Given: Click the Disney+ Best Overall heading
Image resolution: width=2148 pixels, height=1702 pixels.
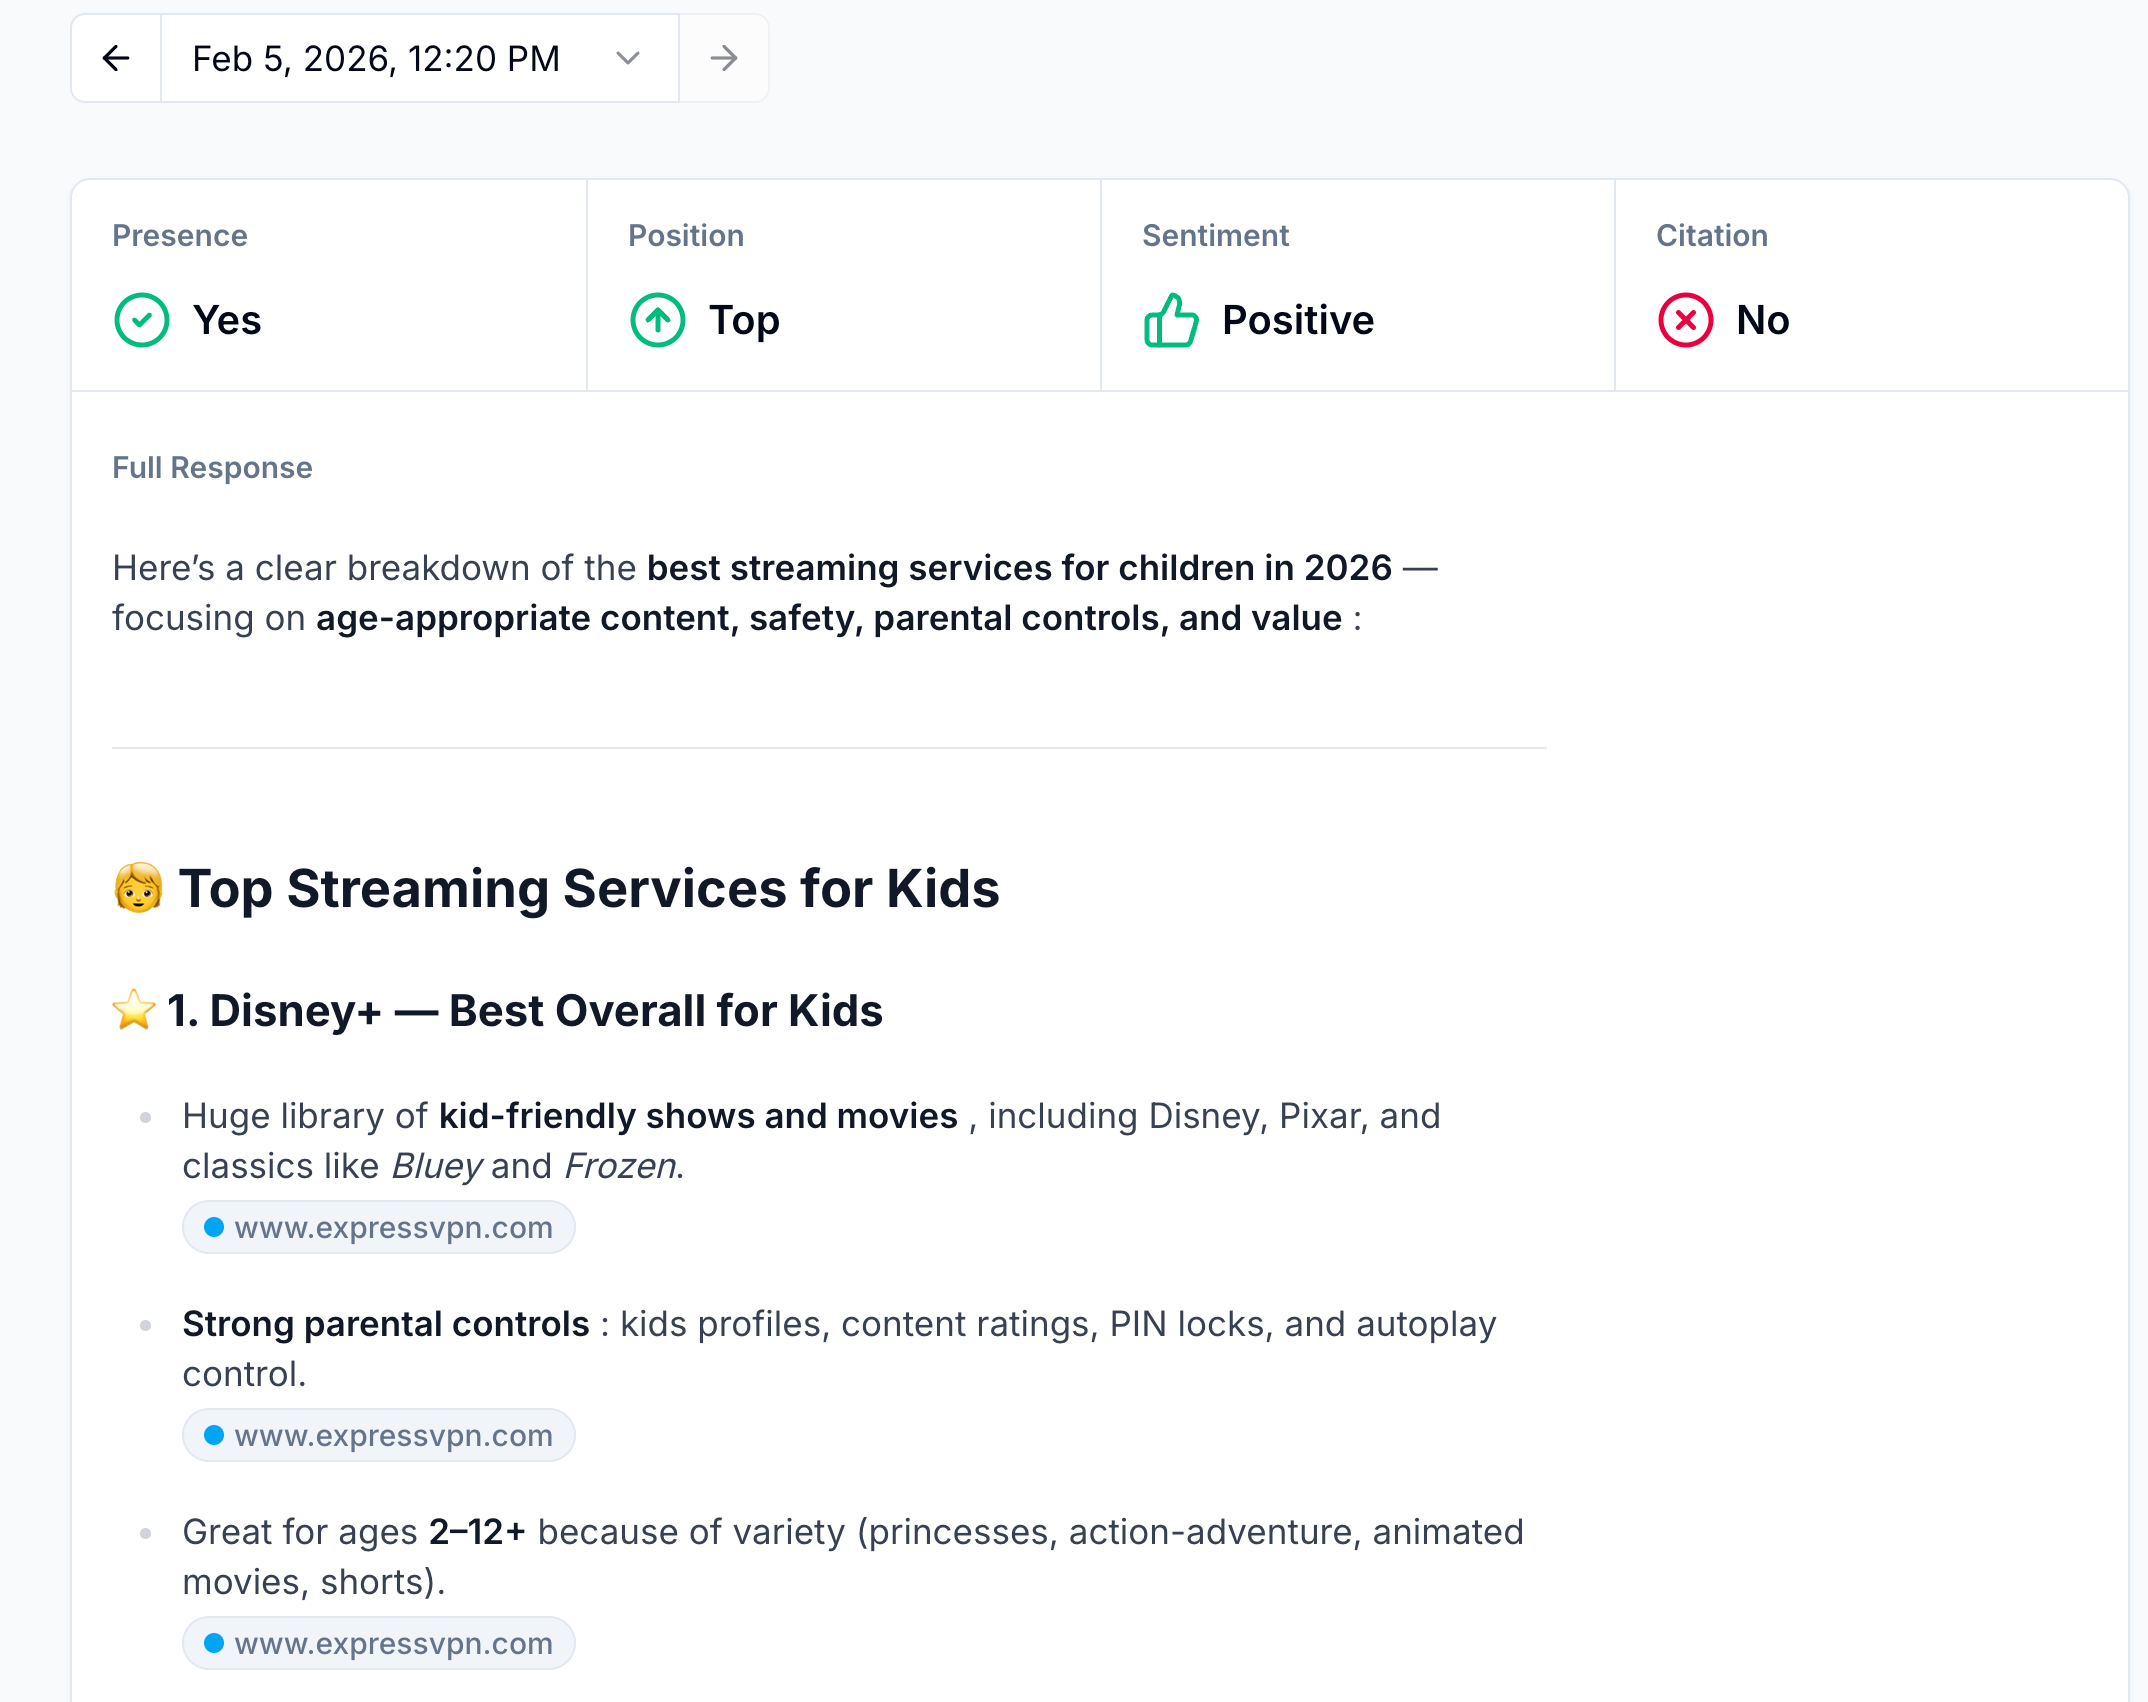Looking at the screenshot, I should point(525,1011).
